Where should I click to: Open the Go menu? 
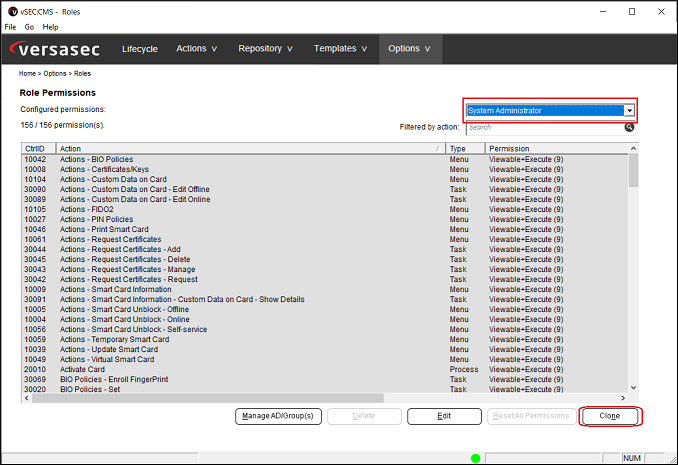pyautogui.click(x=29, y=27)
